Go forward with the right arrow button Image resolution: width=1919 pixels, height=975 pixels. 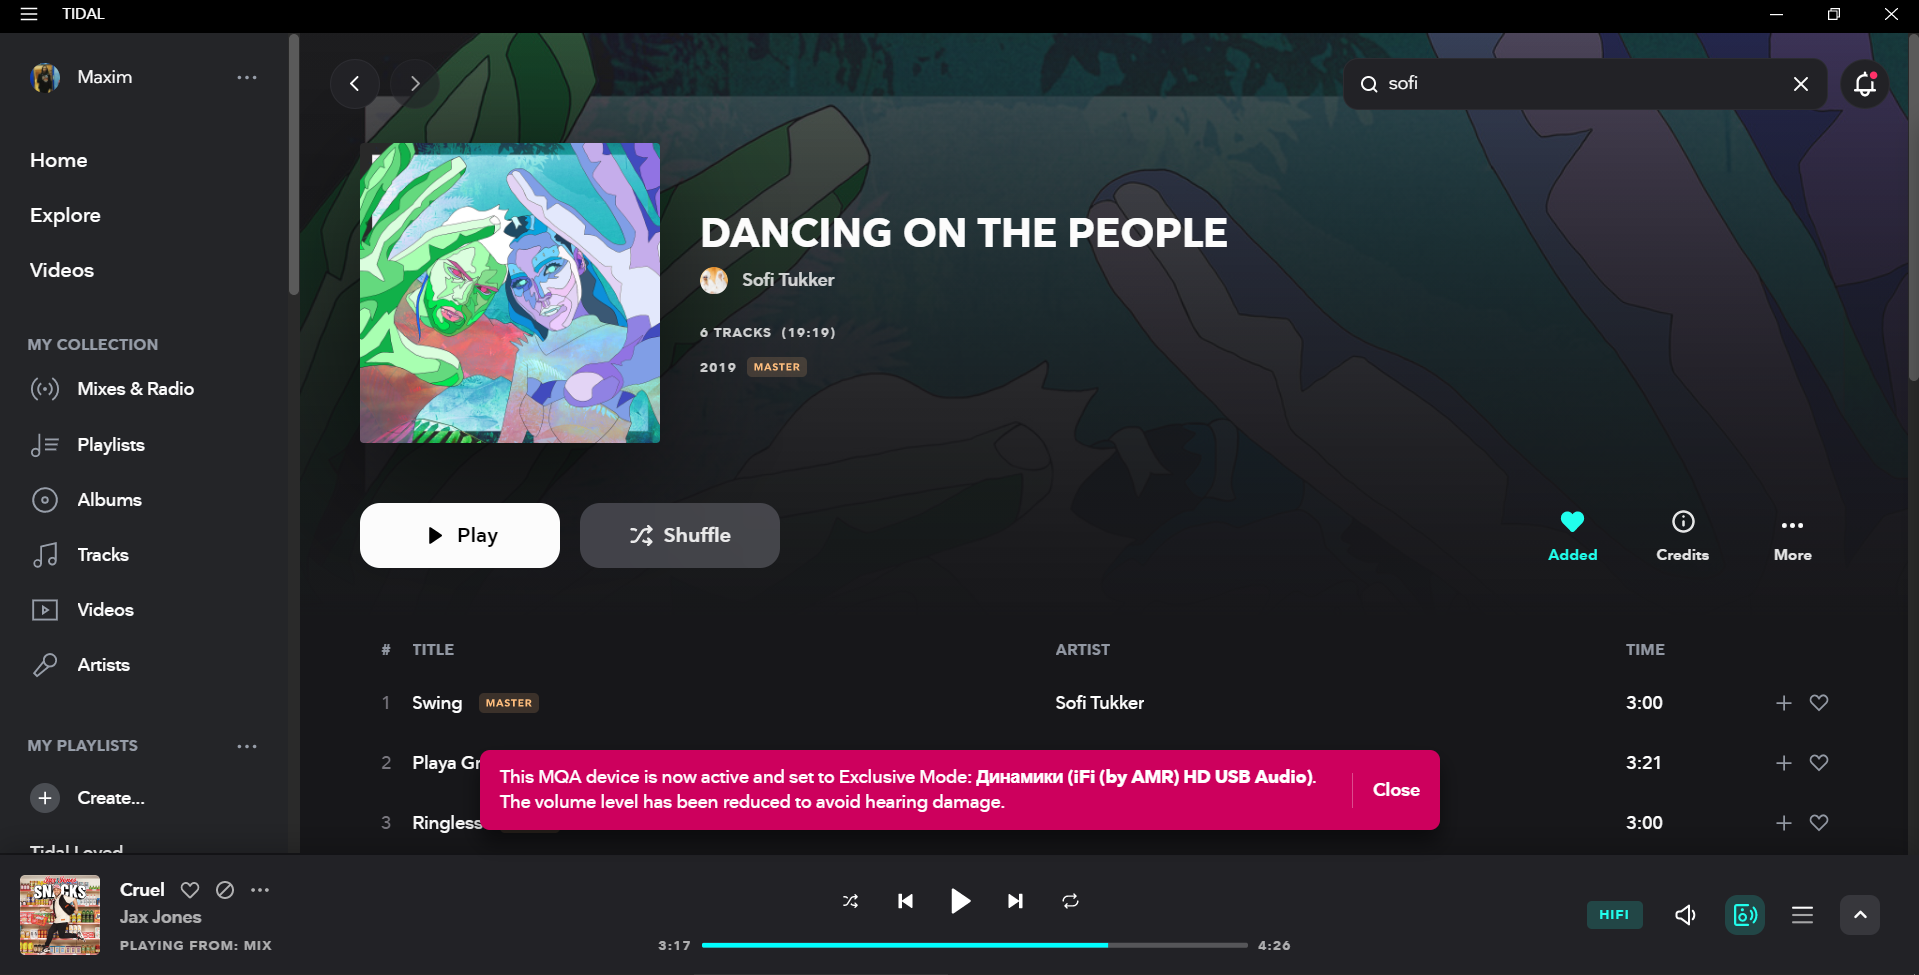point(415,84)
